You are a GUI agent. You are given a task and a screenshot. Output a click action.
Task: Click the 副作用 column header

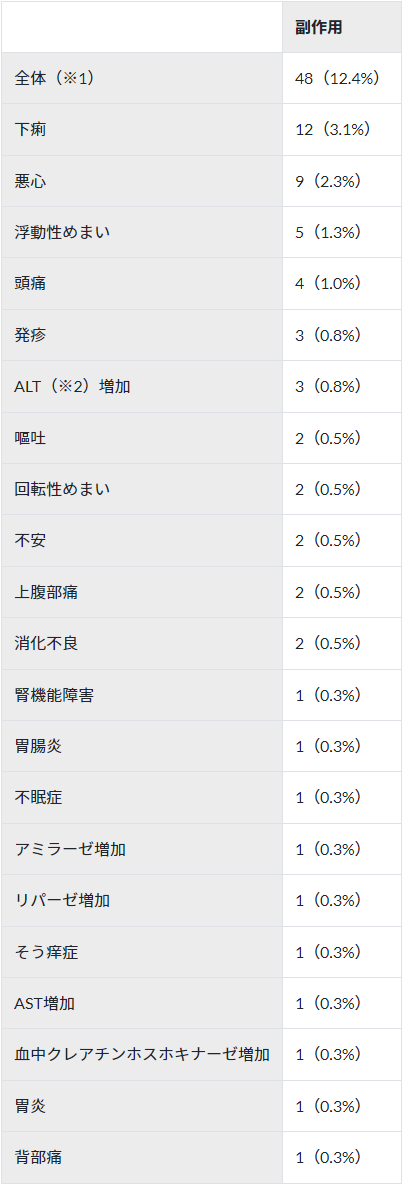(x=319, y=26)
